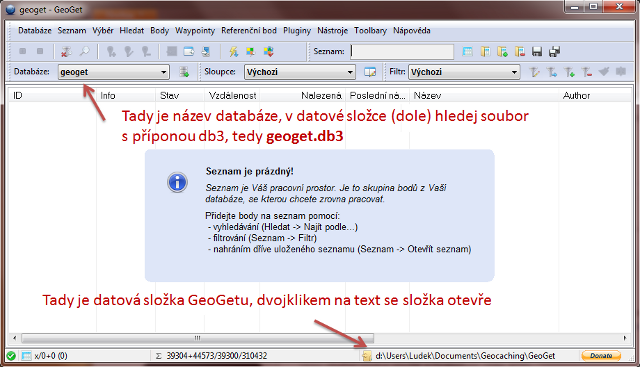
Task: Click the edit filter funnel icon with pencil
Action: [x=534, y=72]
